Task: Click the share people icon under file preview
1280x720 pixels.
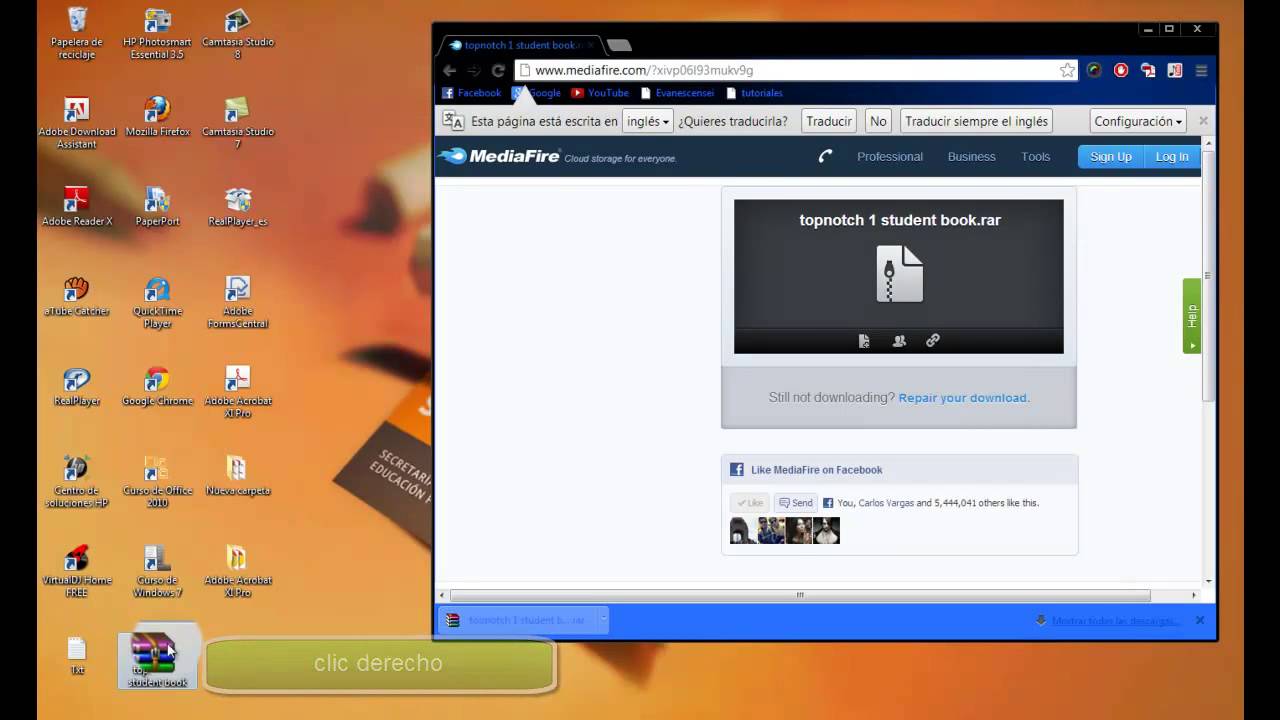Action: (899, 341)
